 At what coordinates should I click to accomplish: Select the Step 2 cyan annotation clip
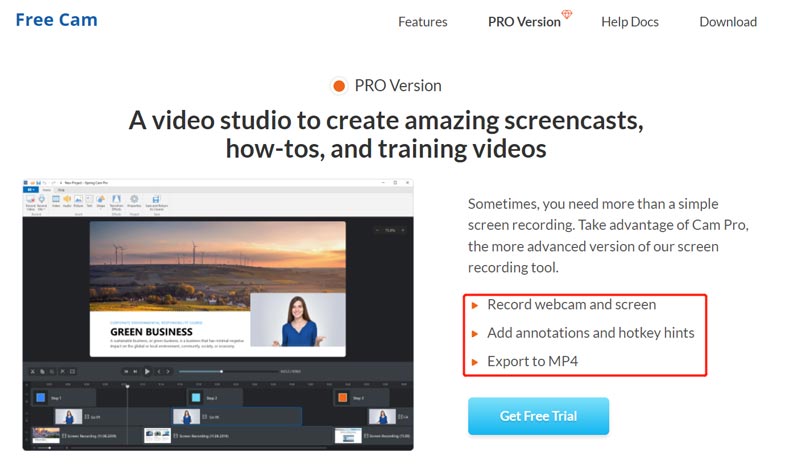coord(214,398)
